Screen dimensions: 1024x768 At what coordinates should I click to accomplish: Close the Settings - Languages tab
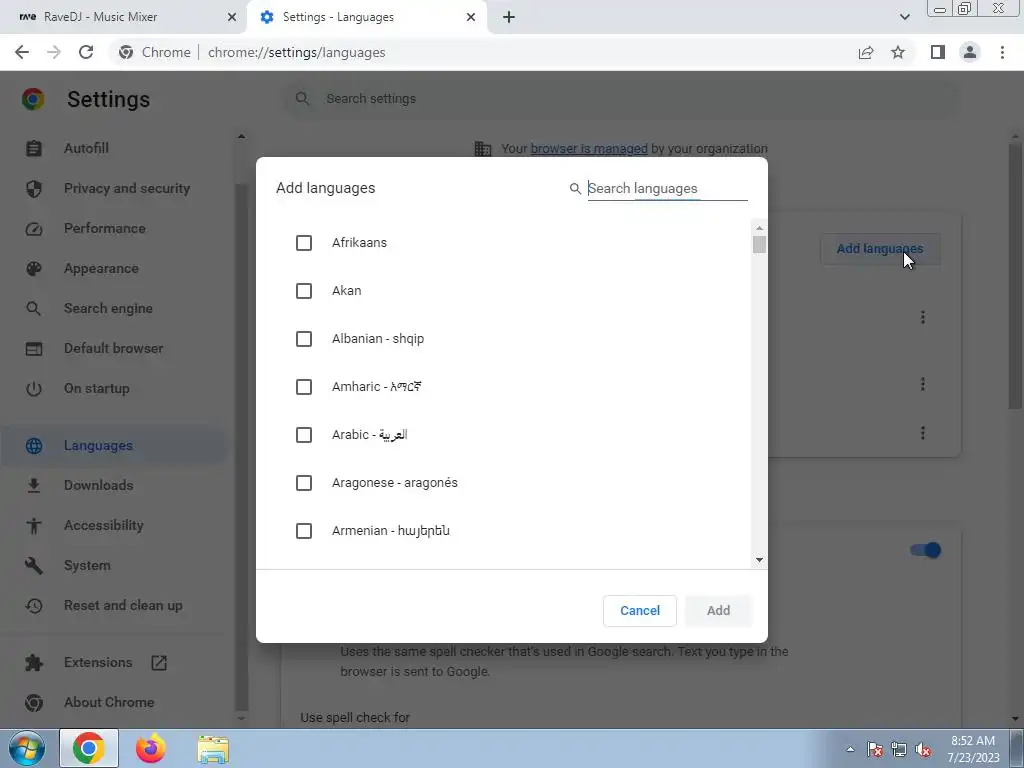pos(471,17)
